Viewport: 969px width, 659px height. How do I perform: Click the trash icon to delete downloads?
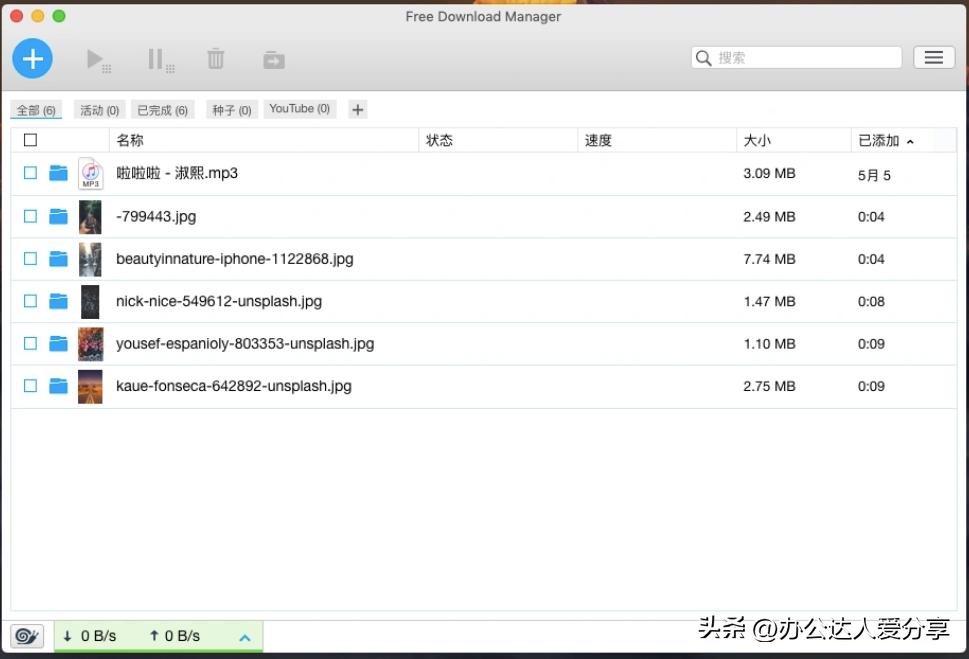(x=215, y=58)
